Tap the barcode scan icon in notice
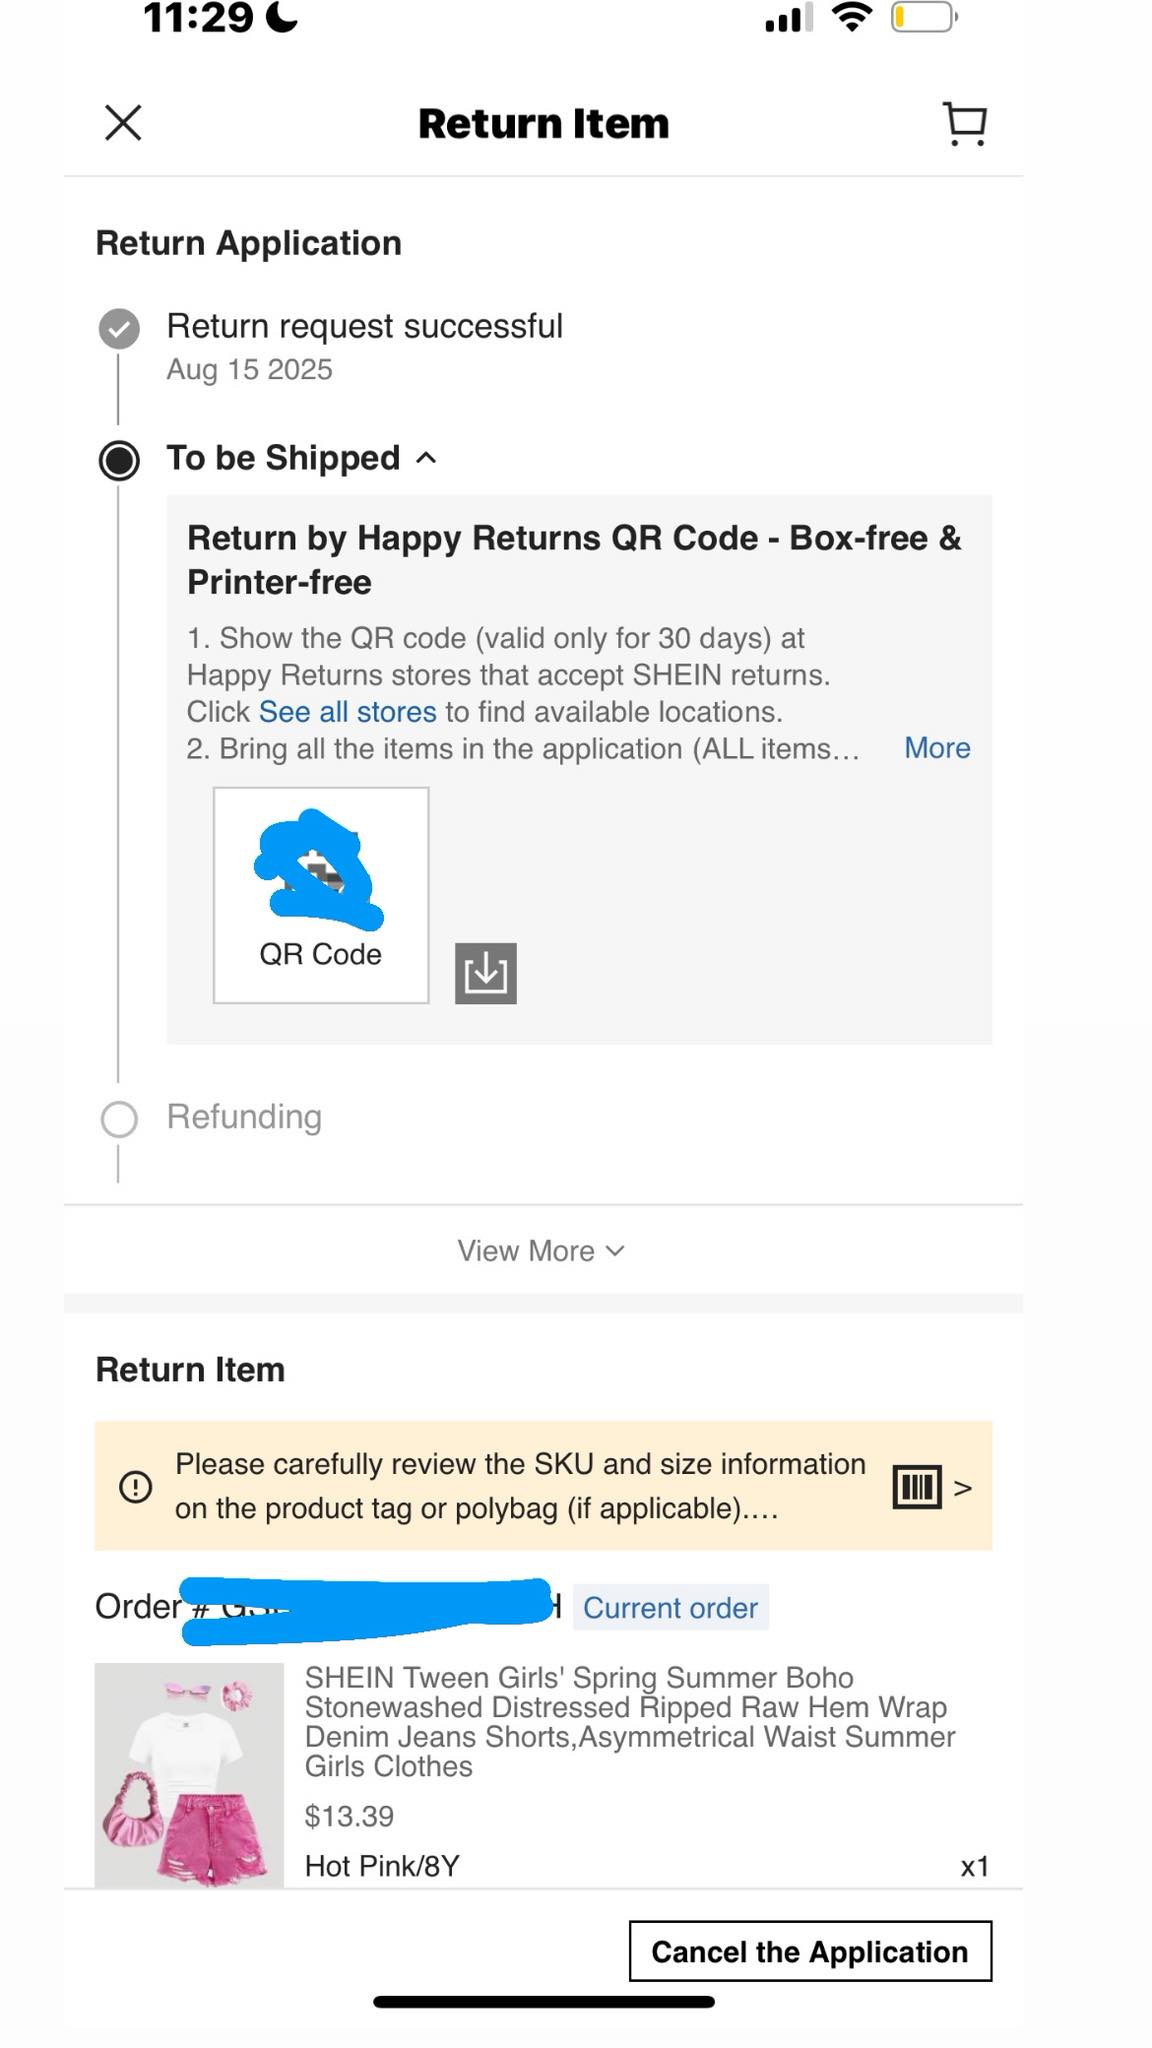This screenshot has width=1152, height=2048. pyautogui.click(x=917, y=1487)
